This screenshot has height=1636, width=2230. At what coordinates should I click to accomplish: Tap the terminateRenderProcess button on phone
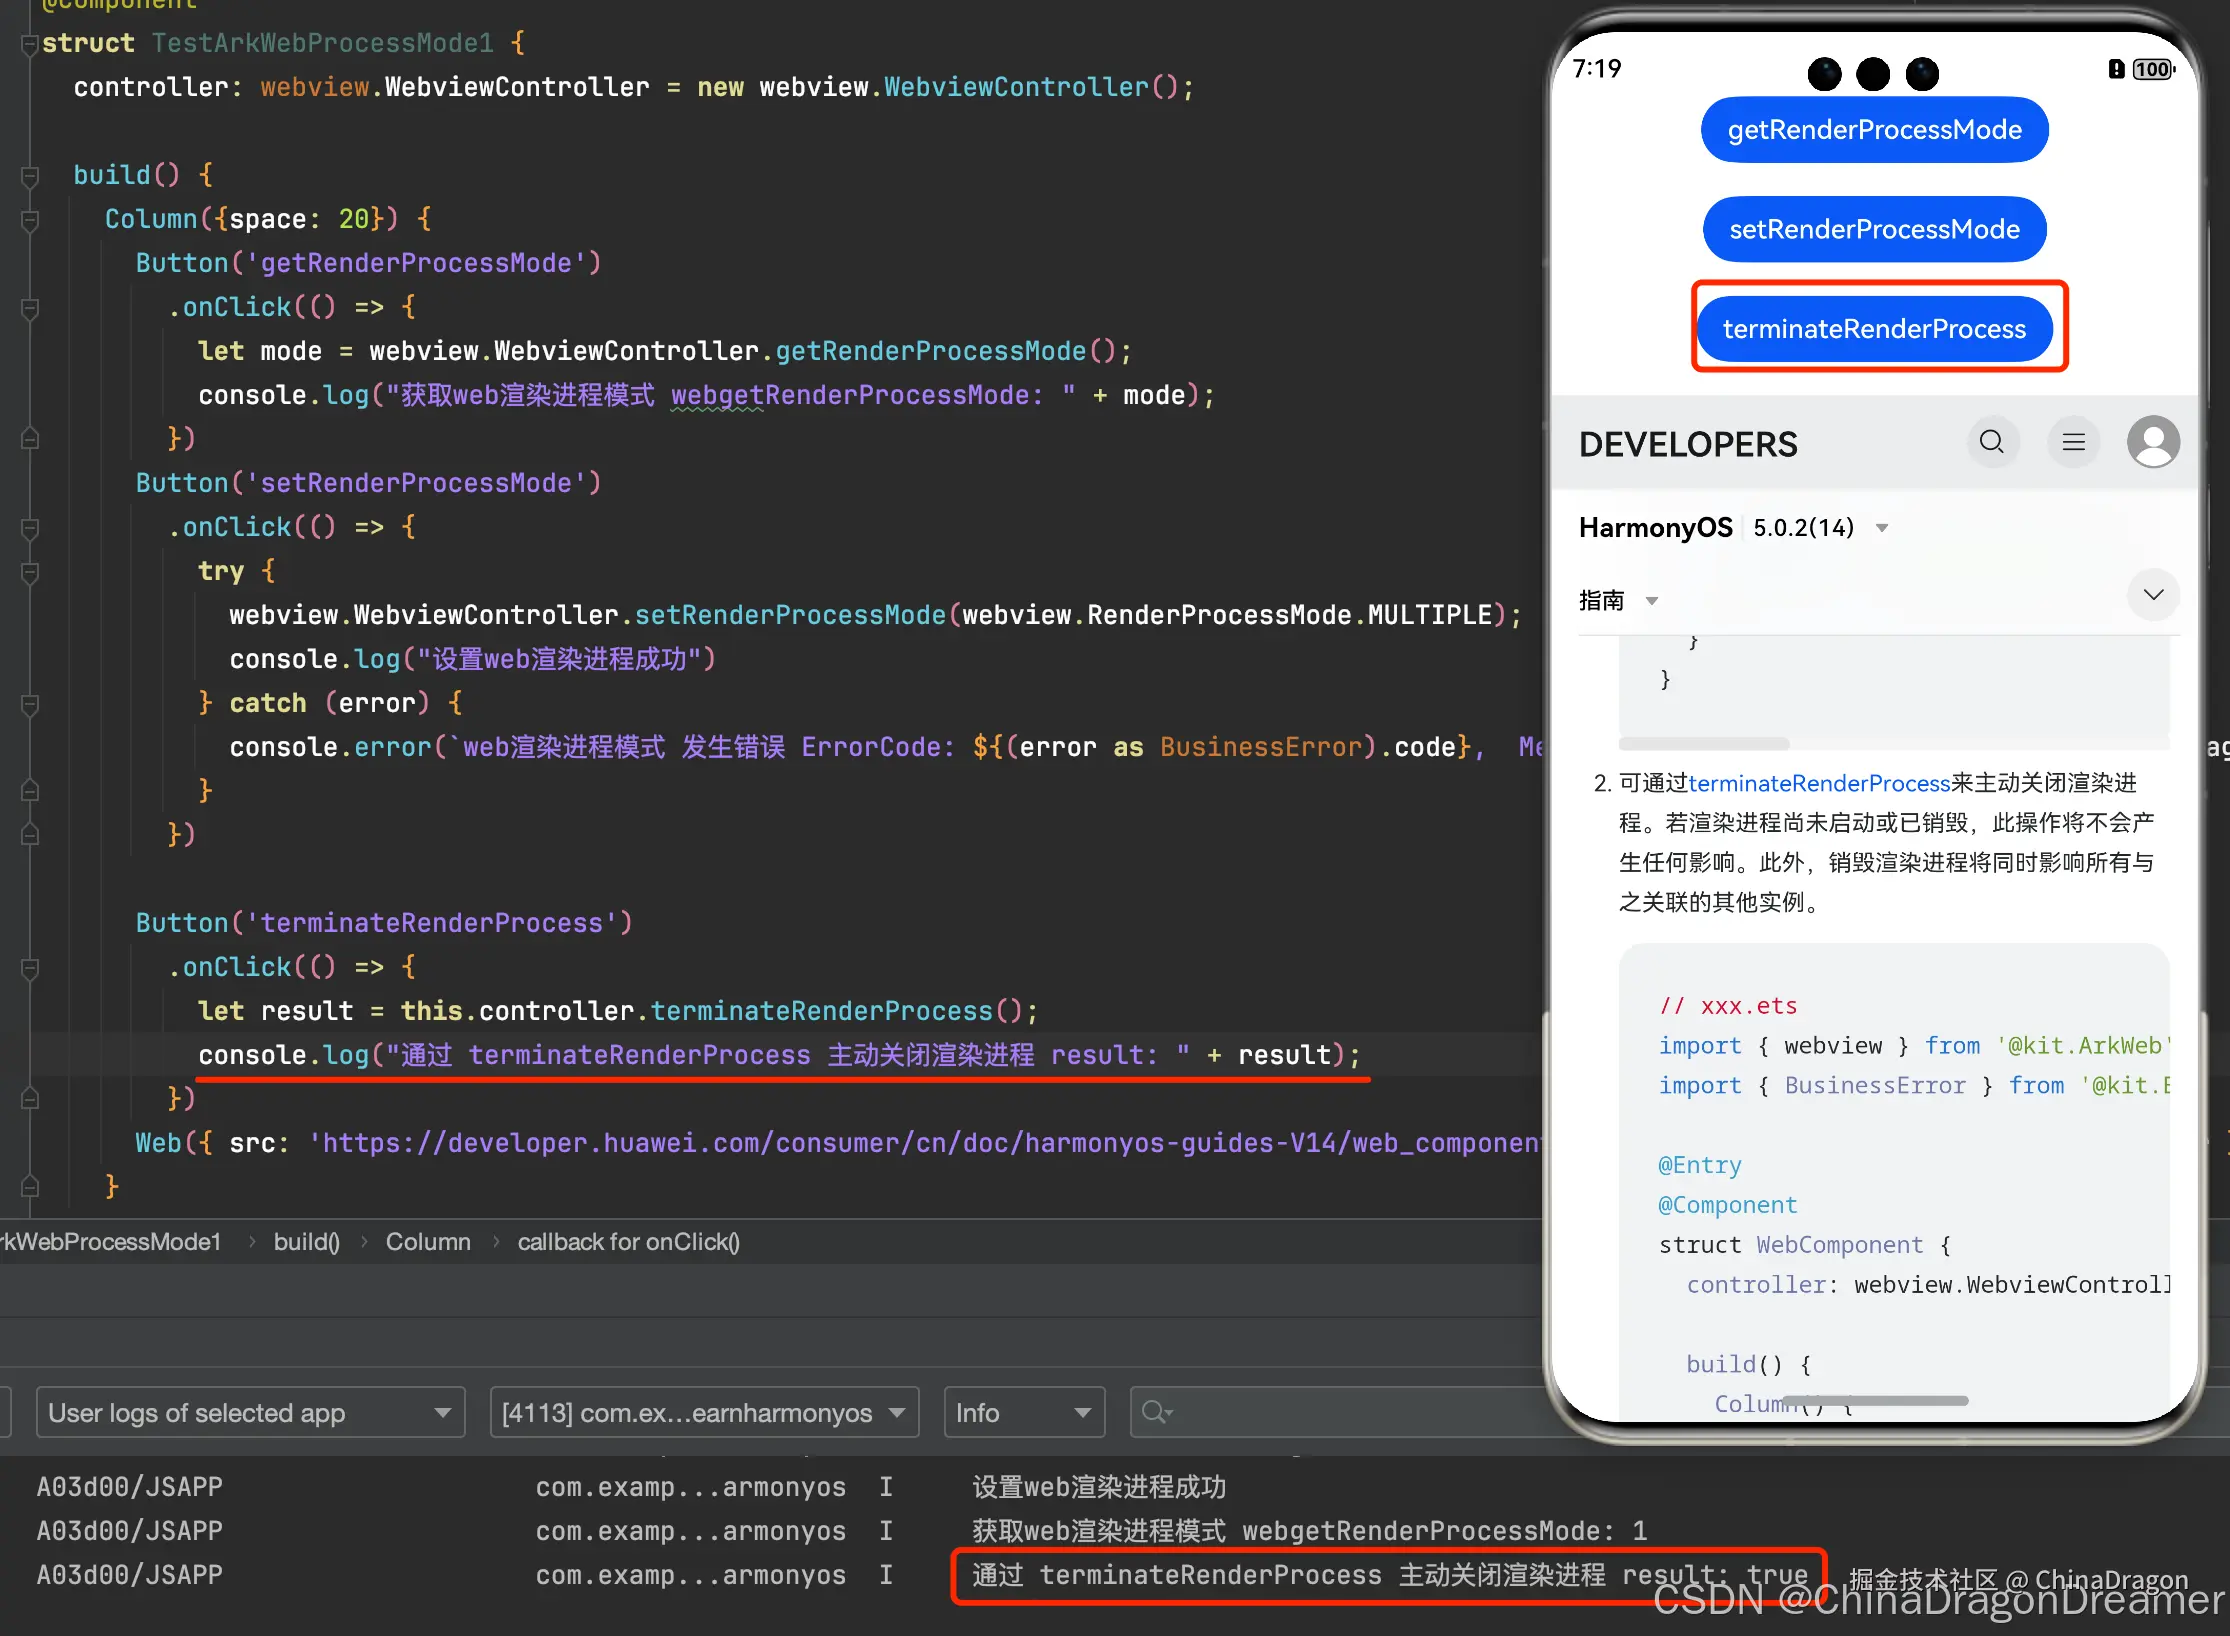(x=1874, y=329)
